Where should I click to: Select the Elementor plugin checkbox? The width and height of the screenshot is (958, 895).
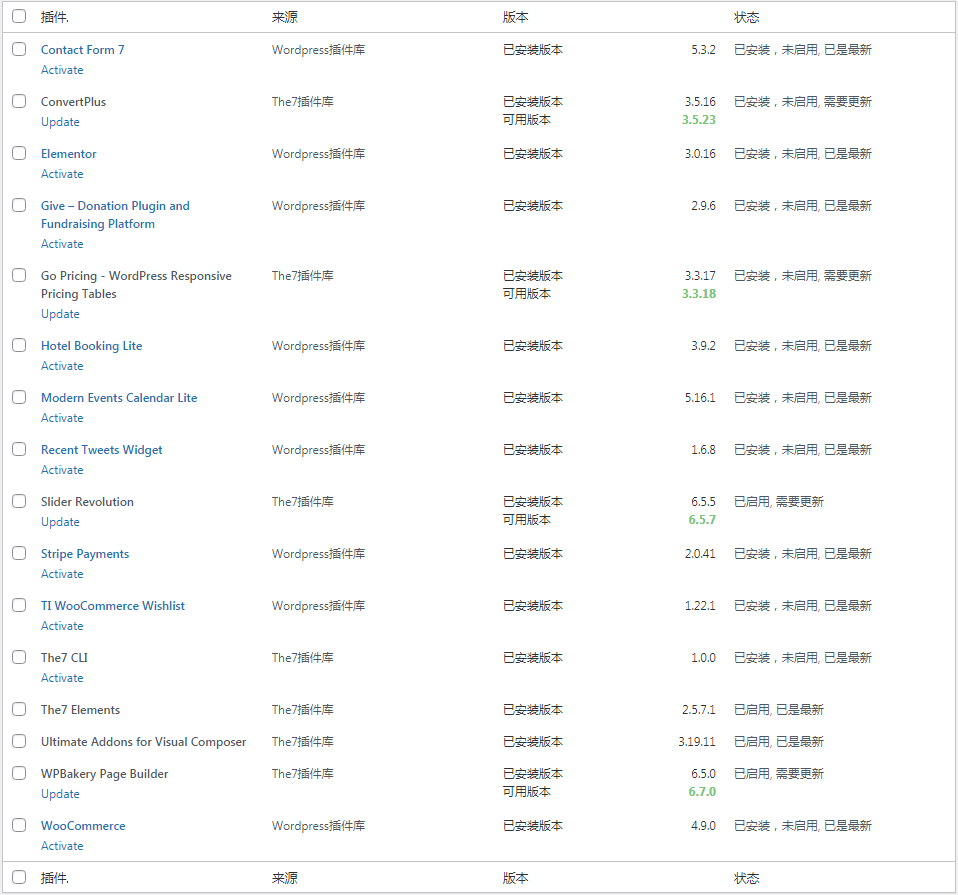19,153
